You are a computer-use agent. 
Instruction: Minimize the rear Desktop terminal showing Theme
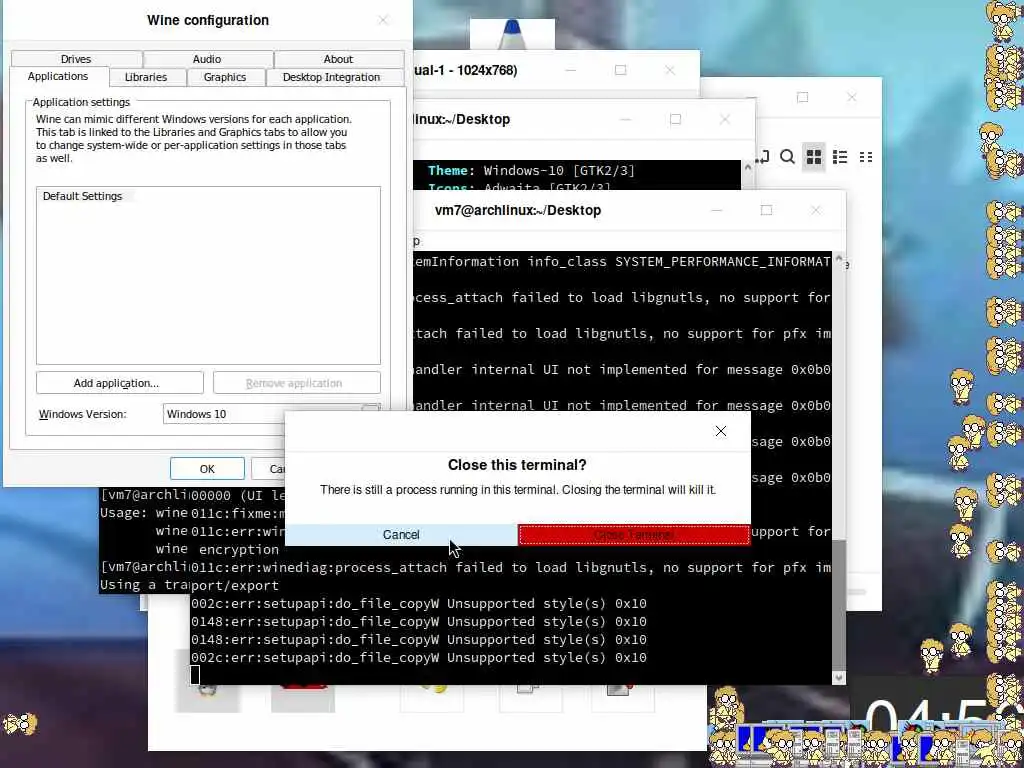(x=626, y=120)
